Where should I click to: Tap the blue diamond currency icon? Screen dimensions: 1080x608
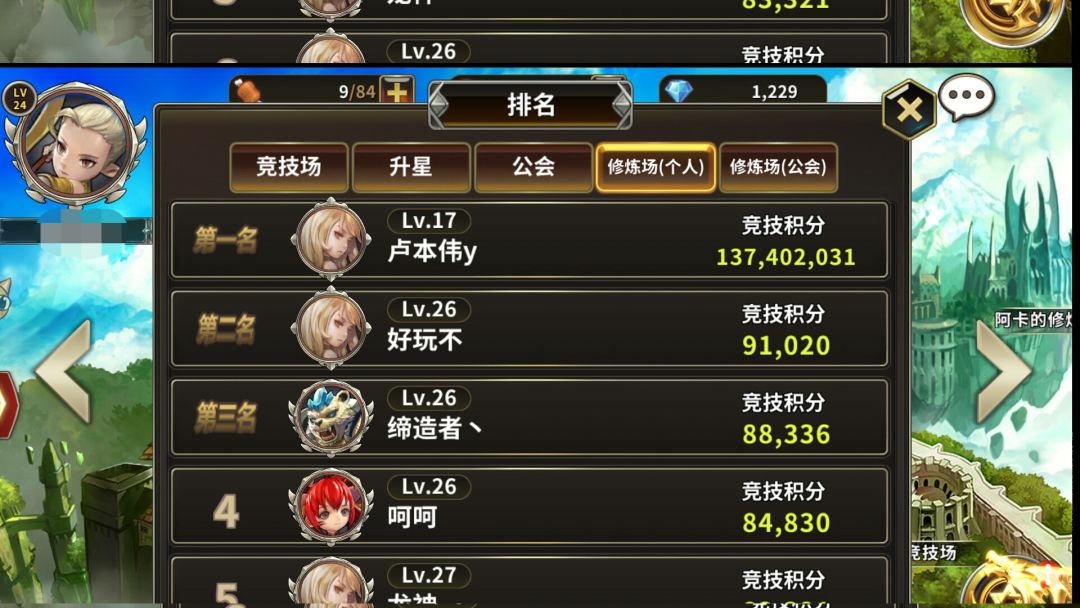(x=679, y=90)
